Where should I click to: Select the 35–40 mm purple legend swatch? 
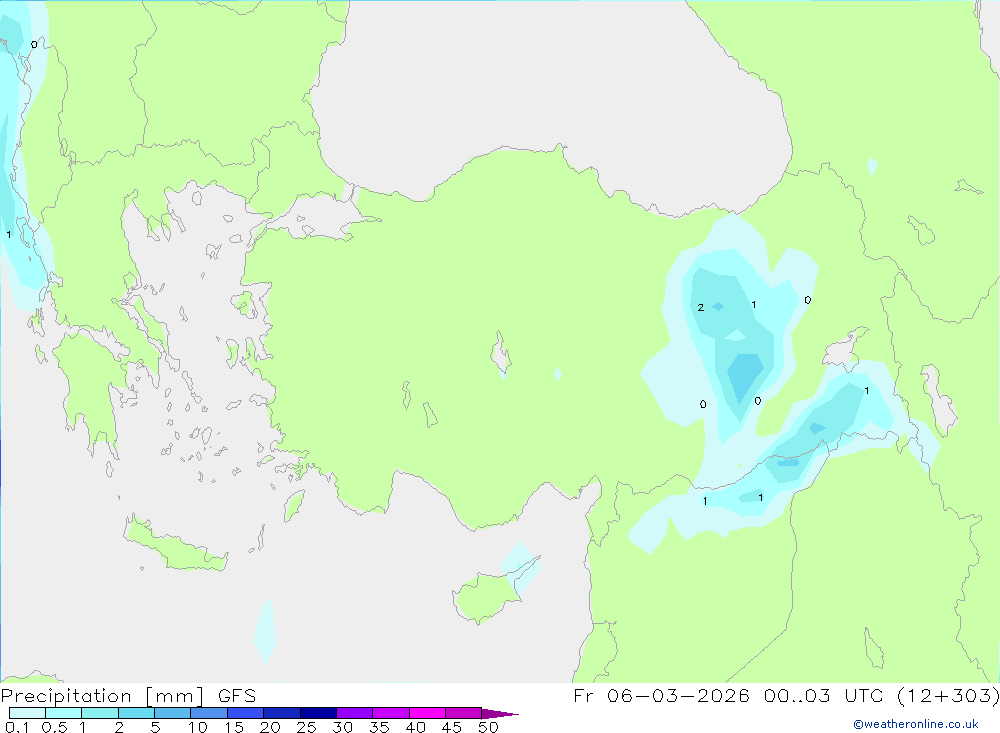391,713
